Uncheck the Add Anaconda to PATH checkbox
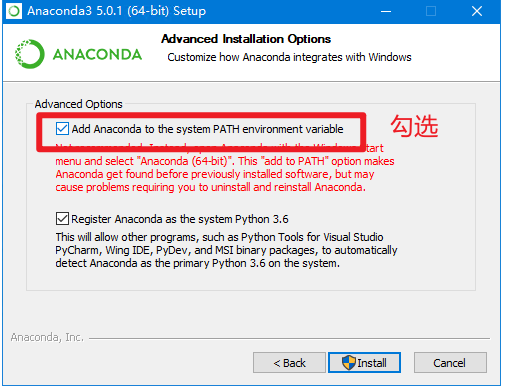The width and height of the screenshot is (508, 391). click(x=62, y=129)
